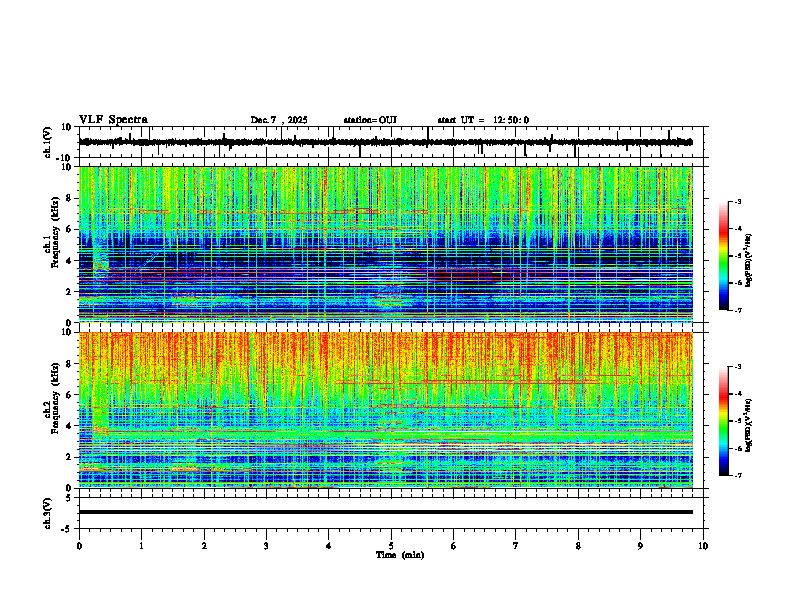Click the "0" tick on the time axis
This screenshot has width=792, height=612.
(x=79, y=546)
